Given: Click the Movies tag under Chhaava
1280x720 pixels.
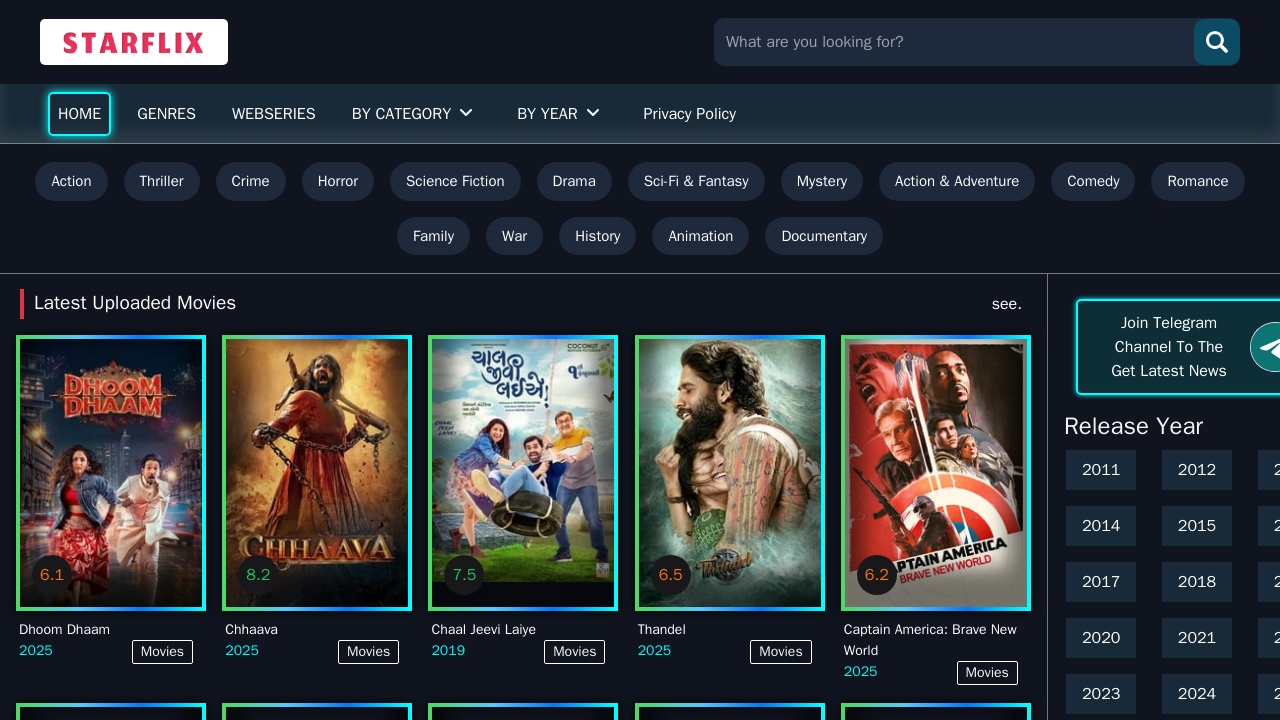Looking at the screenshot, I should pyautogui.click(x=368, y=652).
